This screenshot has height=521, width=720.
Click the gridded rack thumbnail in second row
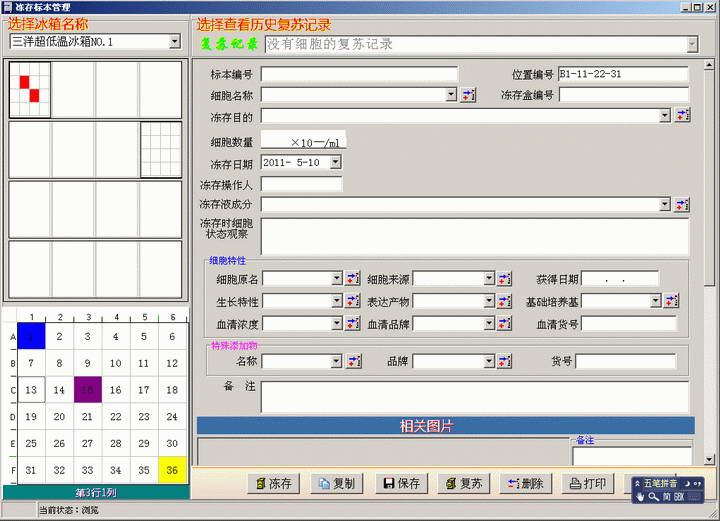point(161,150)
